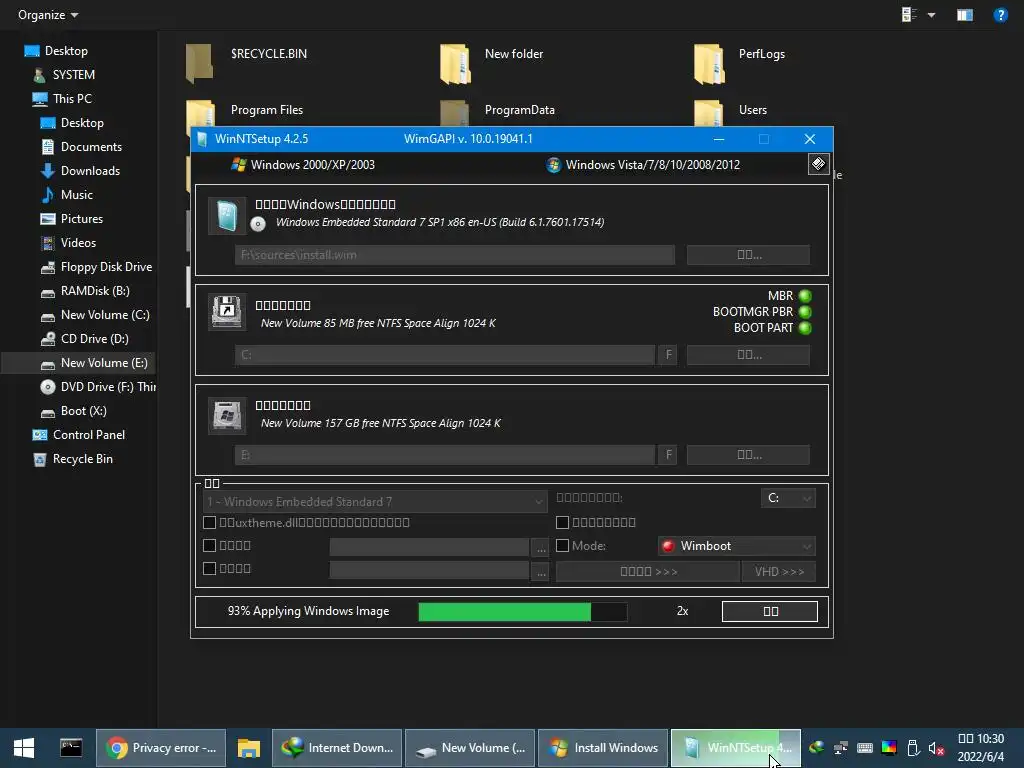
Task: Click the BOOTMGR PBR green status indicator
Action: point(805,312)
